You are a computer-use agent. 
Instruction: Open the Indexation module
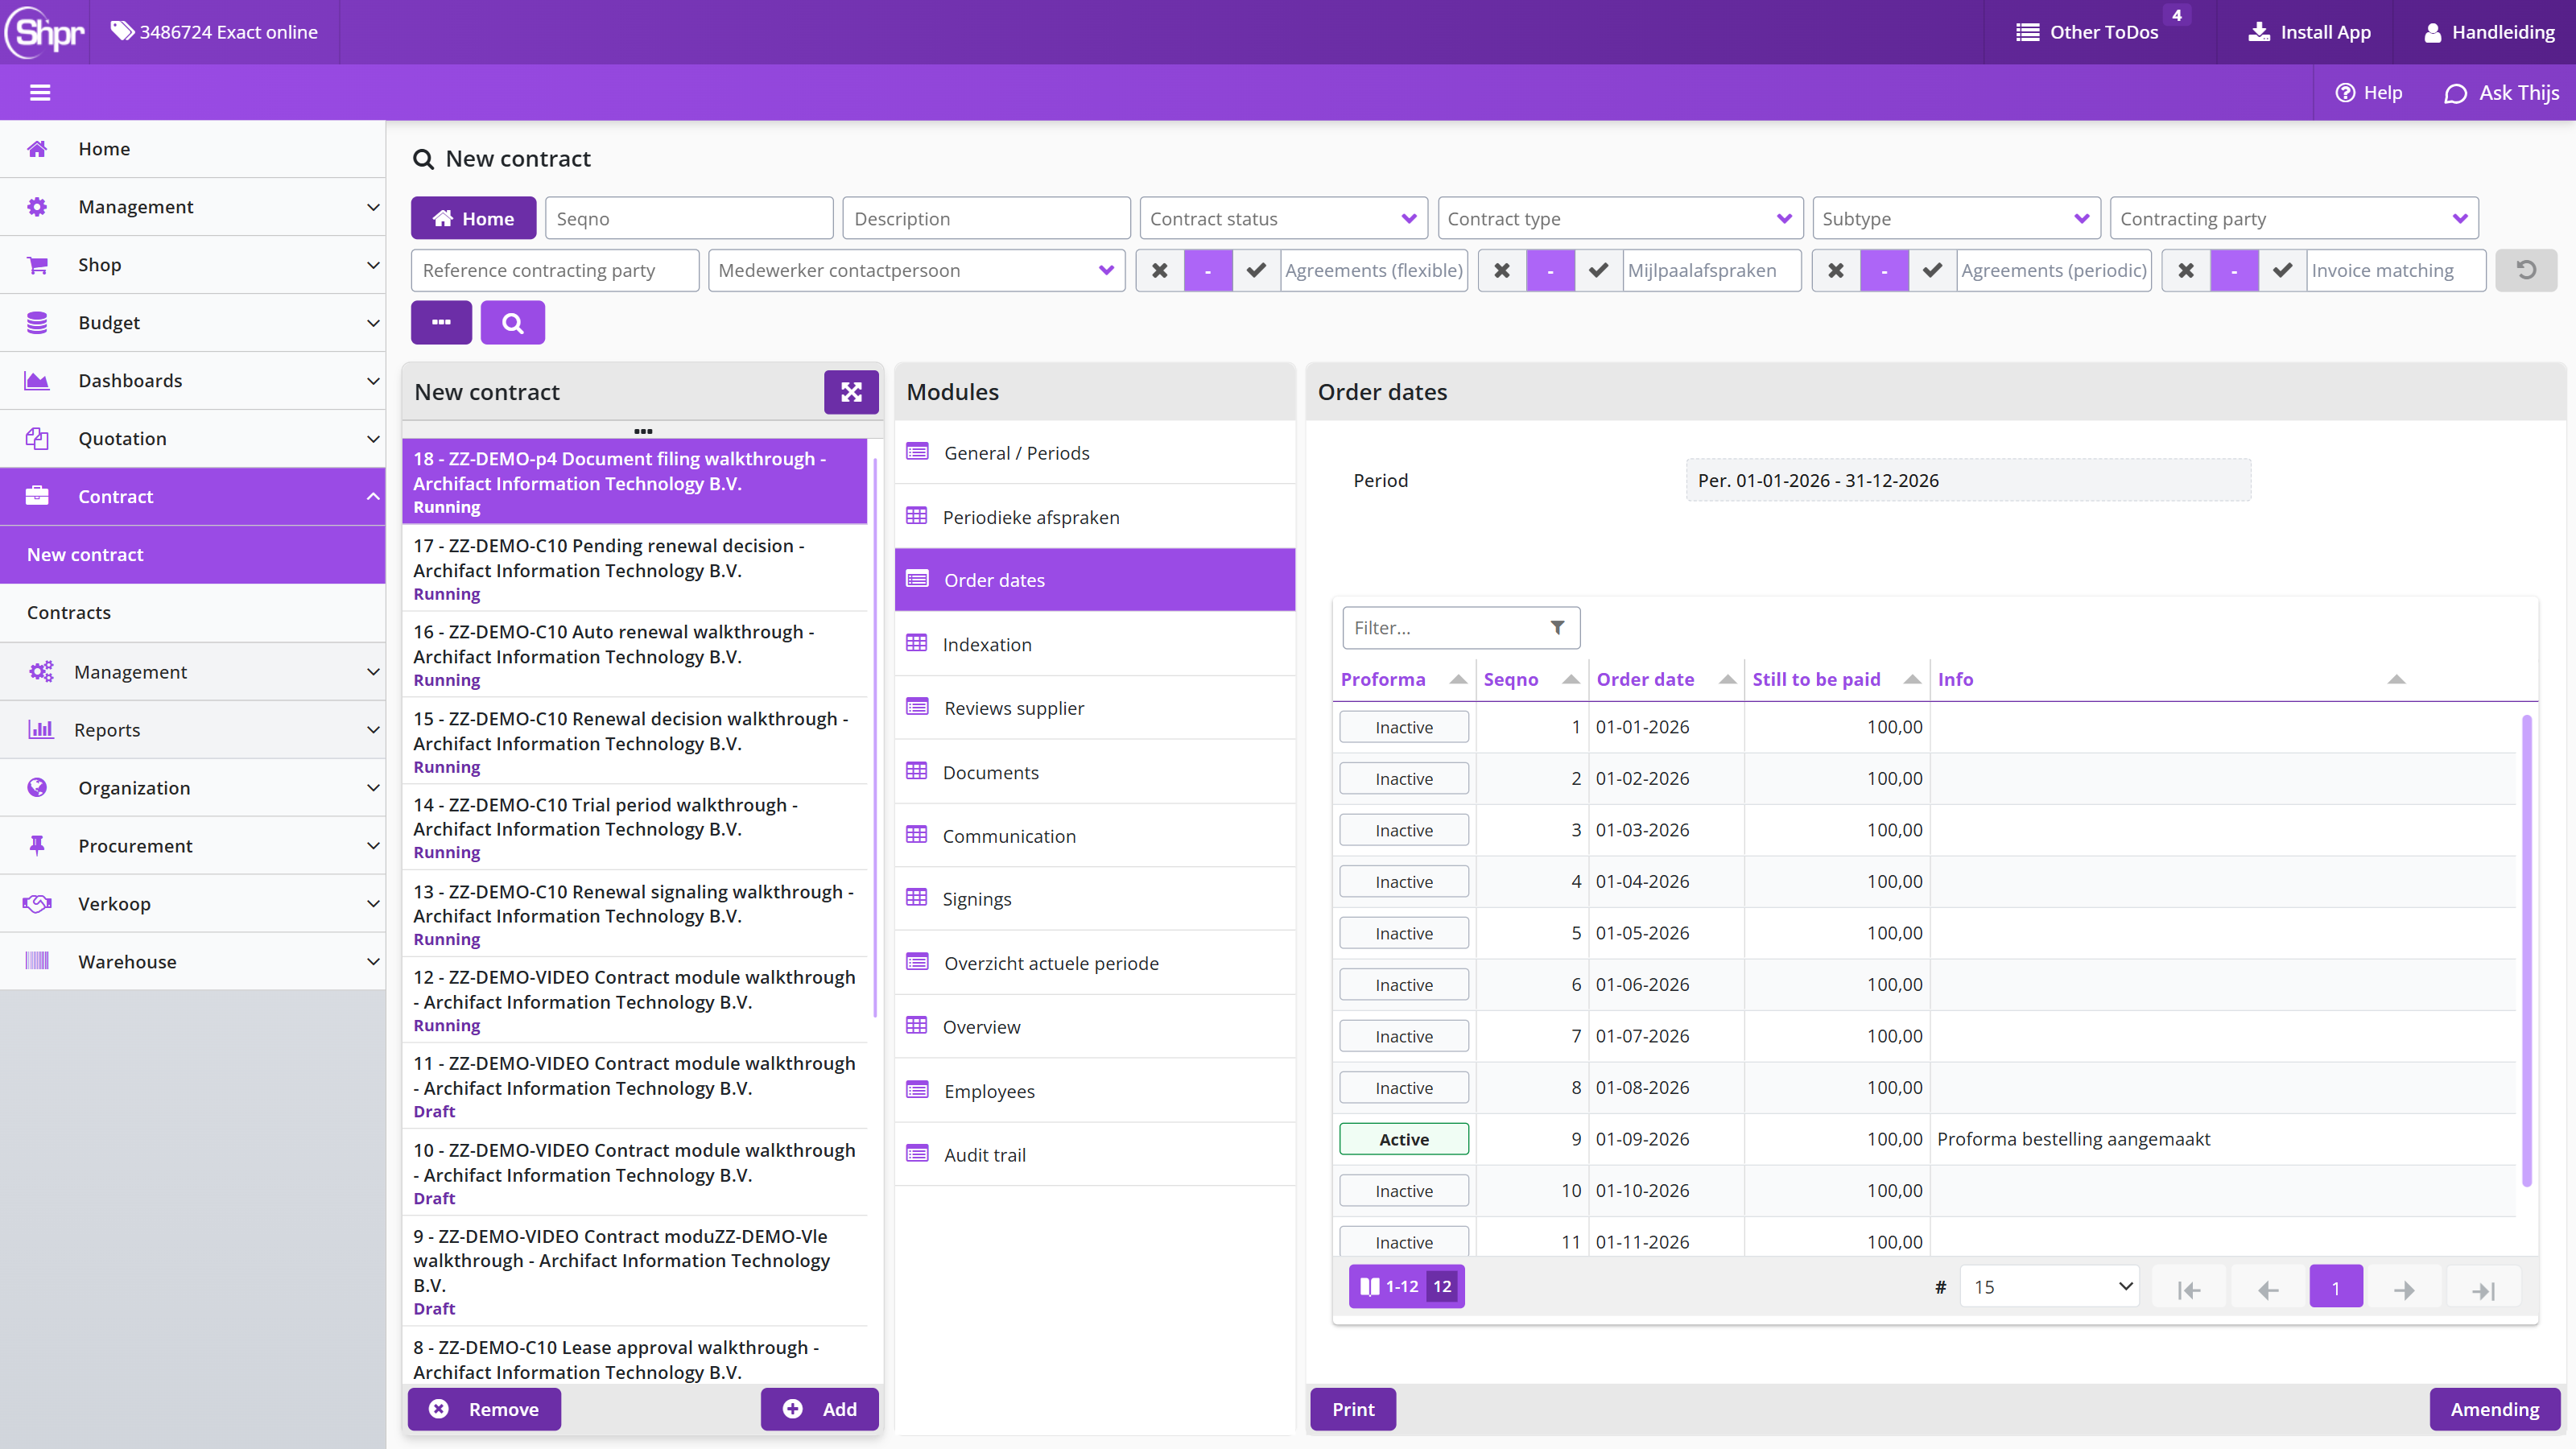pyautogui.click(x=1095, y=644)
